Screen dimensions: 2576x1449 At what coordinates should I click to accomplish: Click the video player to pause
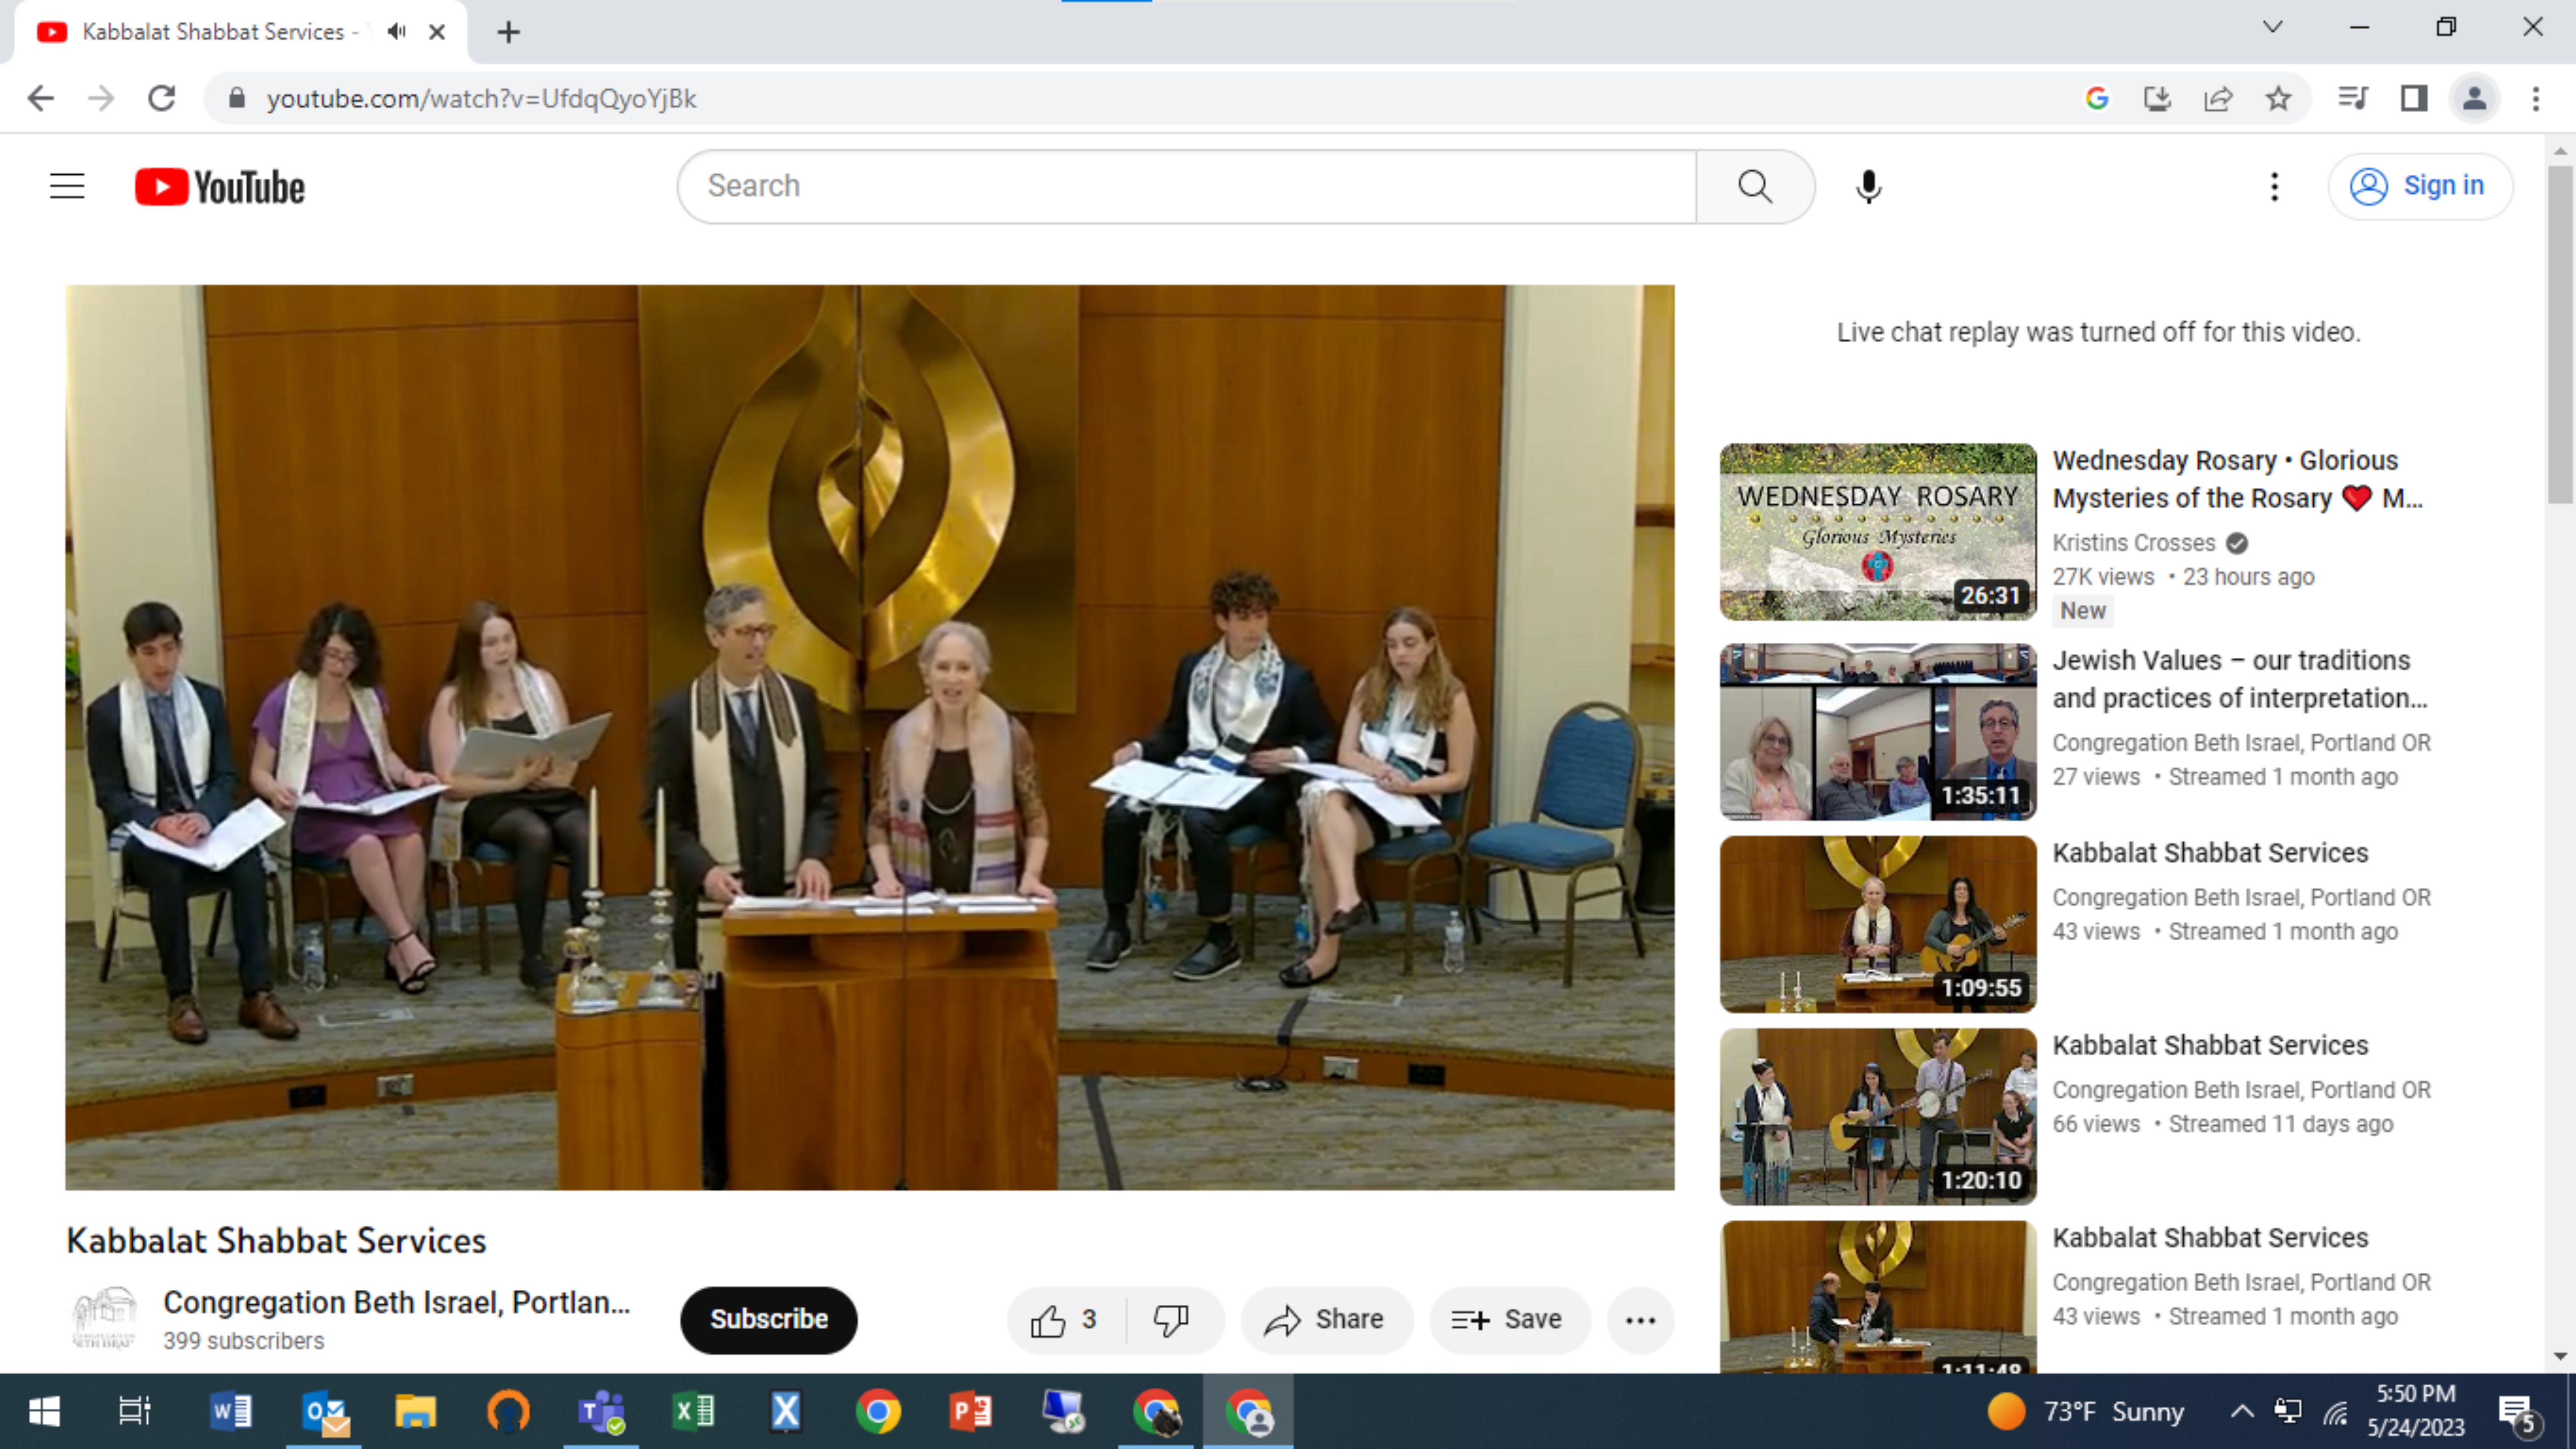point(869,737)
